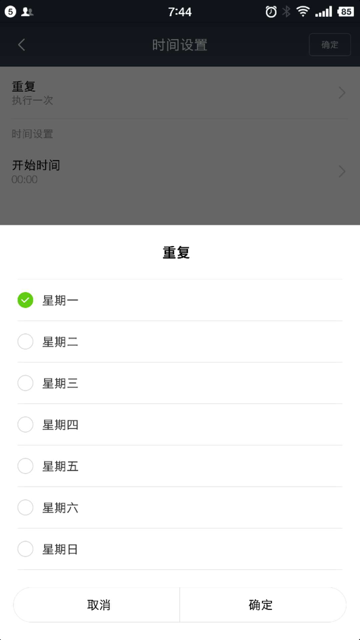Select the 星期五 checkbox
The width and height of the screenshot is (360, 640).
click(x=25, y=466)
